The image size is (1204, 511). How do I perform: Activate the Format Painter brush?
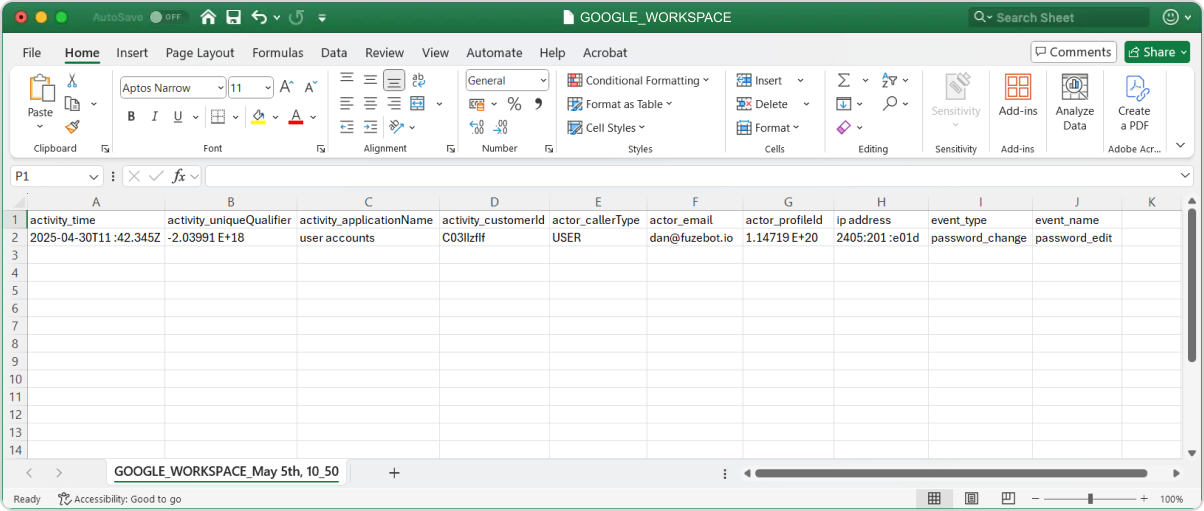[x=72, y=127]
